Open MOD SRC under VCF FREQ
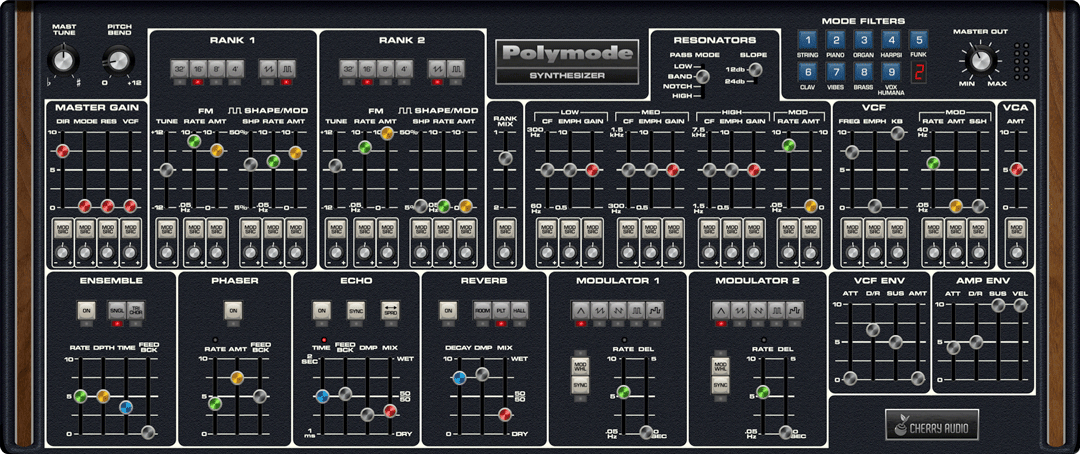Viewport: 1080px width, 454px height. [x=852, y=229]
